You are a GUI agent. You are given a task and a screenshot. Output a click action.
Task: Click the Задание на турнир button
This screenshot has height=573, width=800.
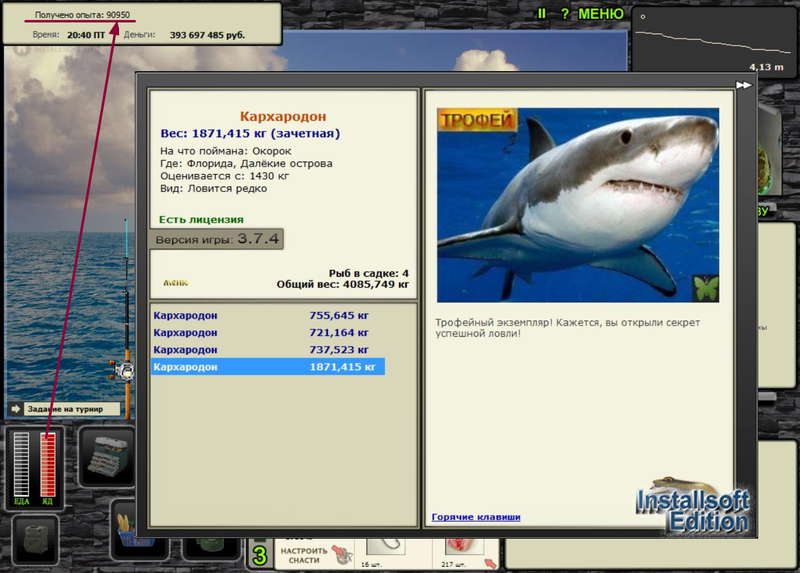[x=65, y=409]
